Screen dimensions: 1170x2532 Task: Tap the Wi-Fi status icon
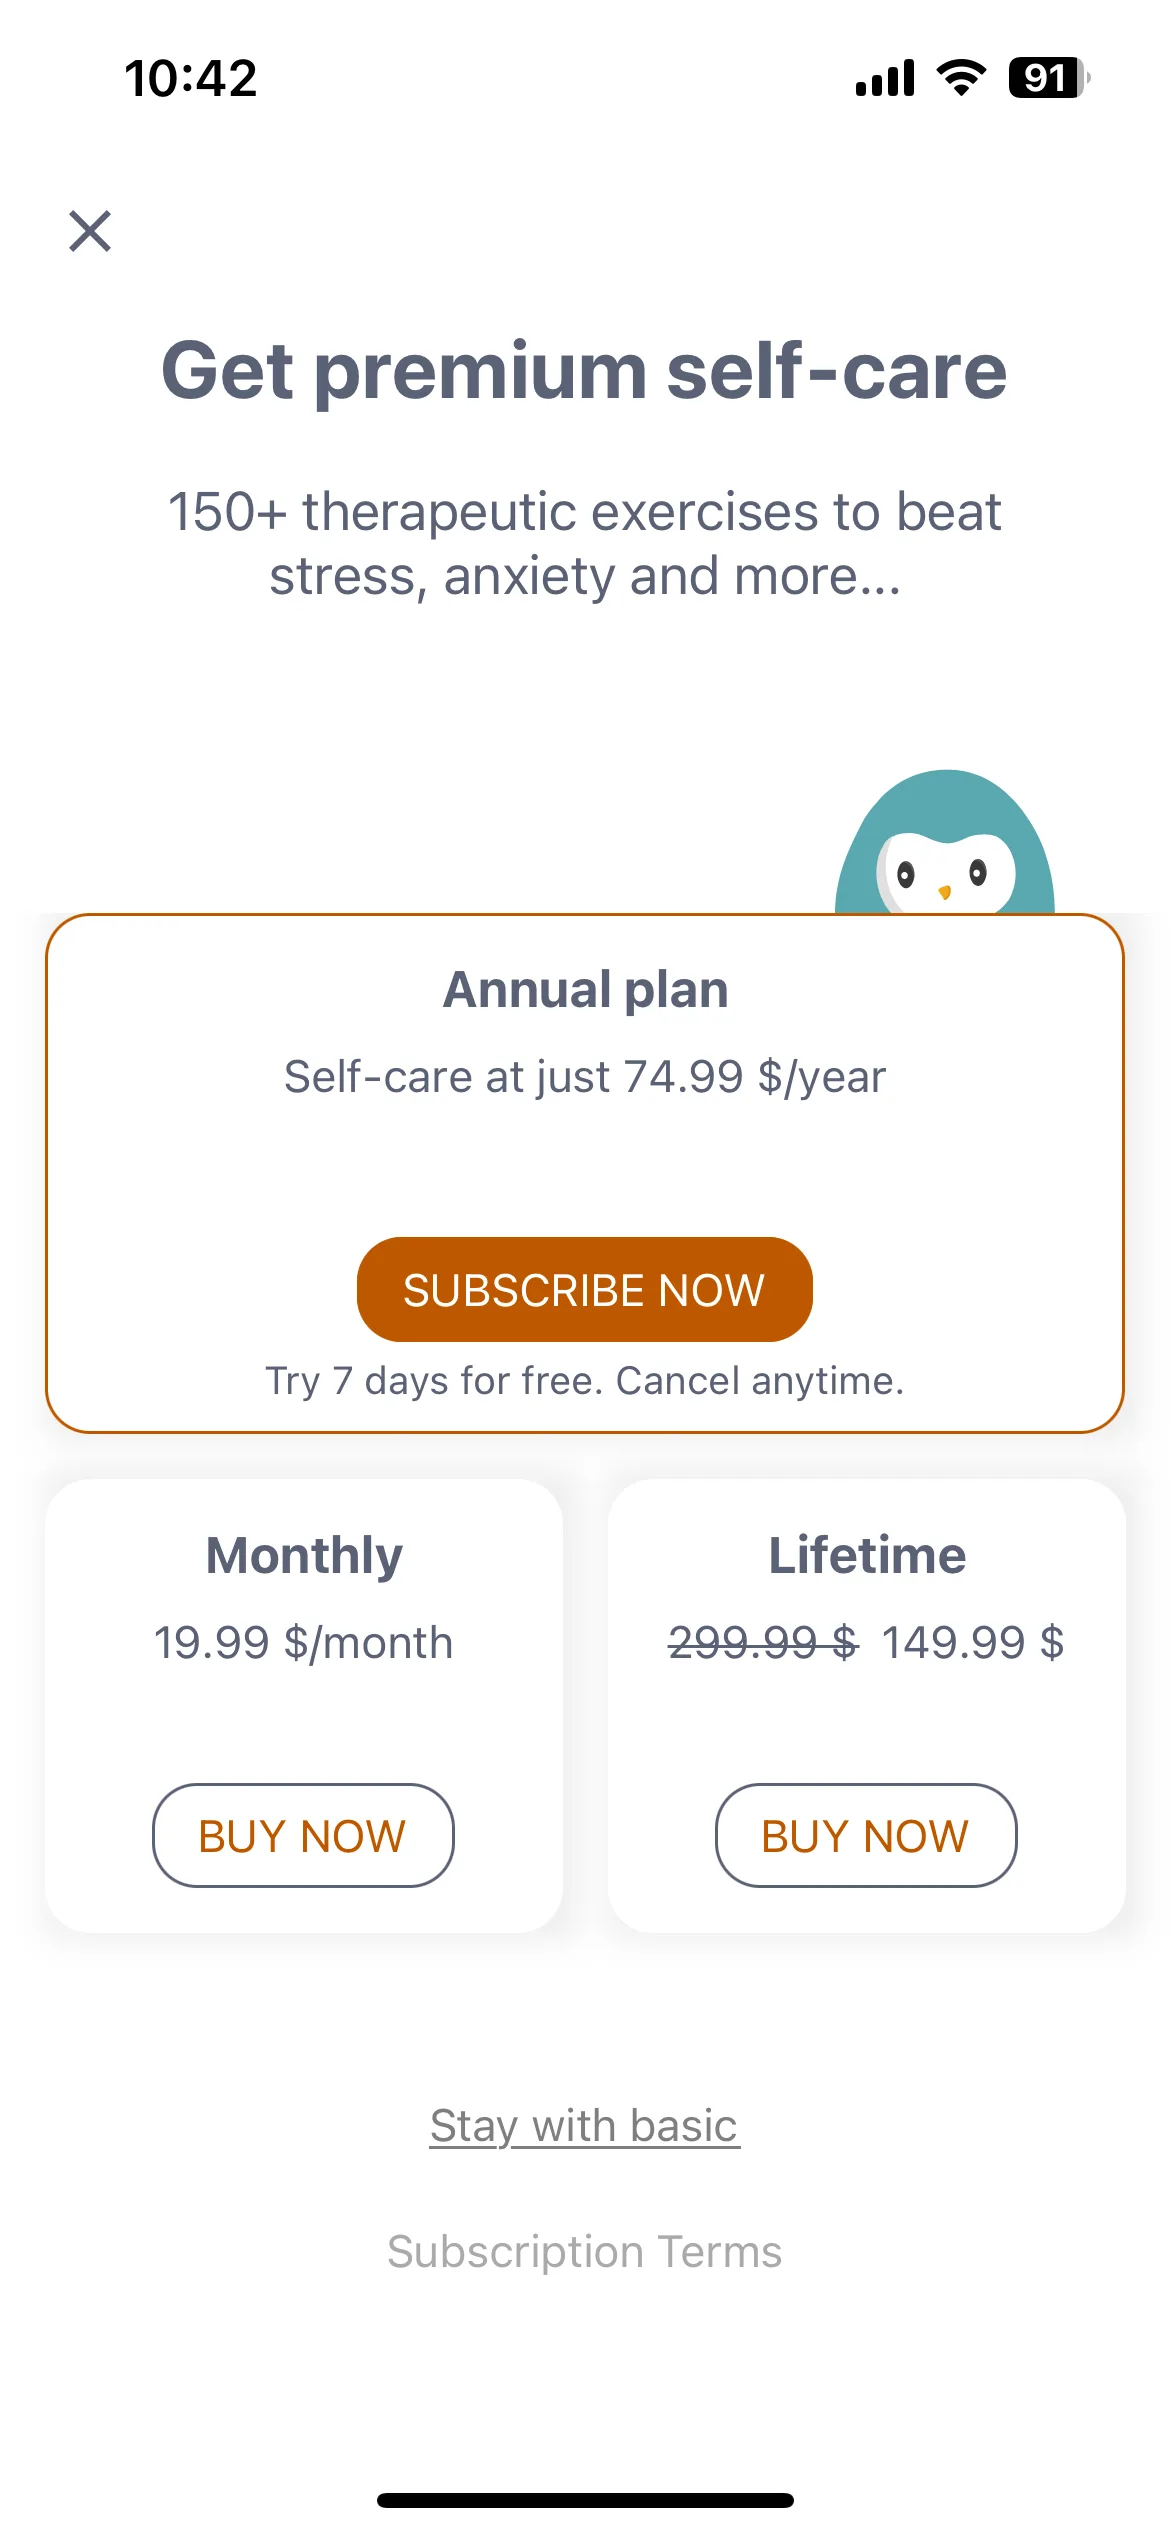[961, 78]
